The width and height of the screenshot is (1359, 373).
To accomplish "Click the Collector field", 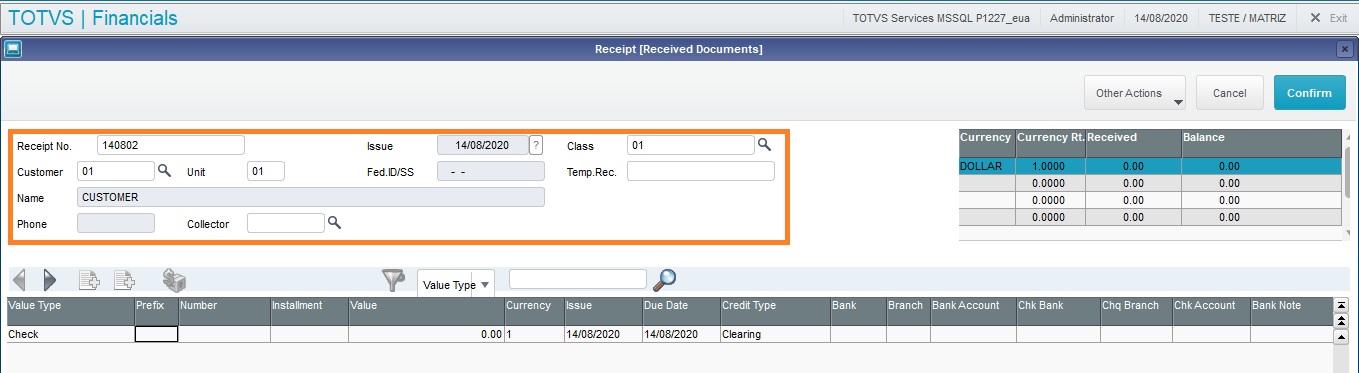I will coord(286,223).
